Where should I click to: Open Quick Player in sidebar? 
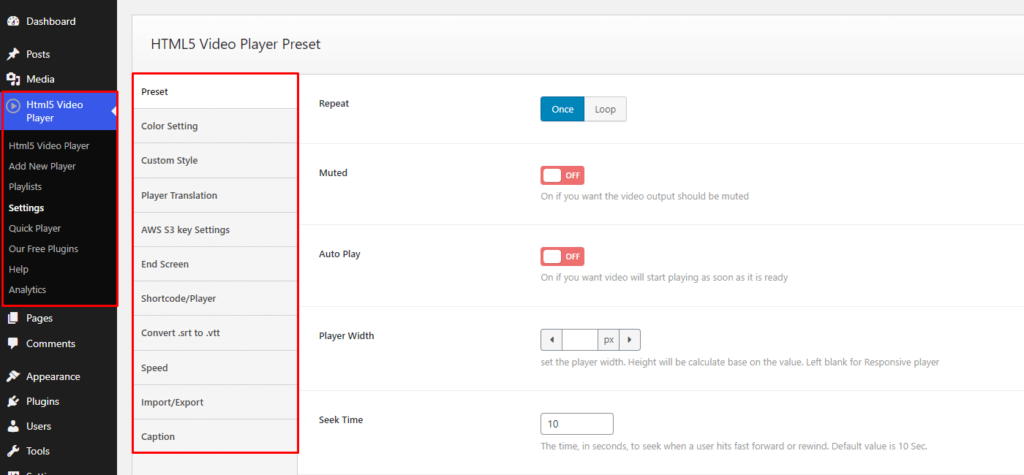click(x=35, y=228)
